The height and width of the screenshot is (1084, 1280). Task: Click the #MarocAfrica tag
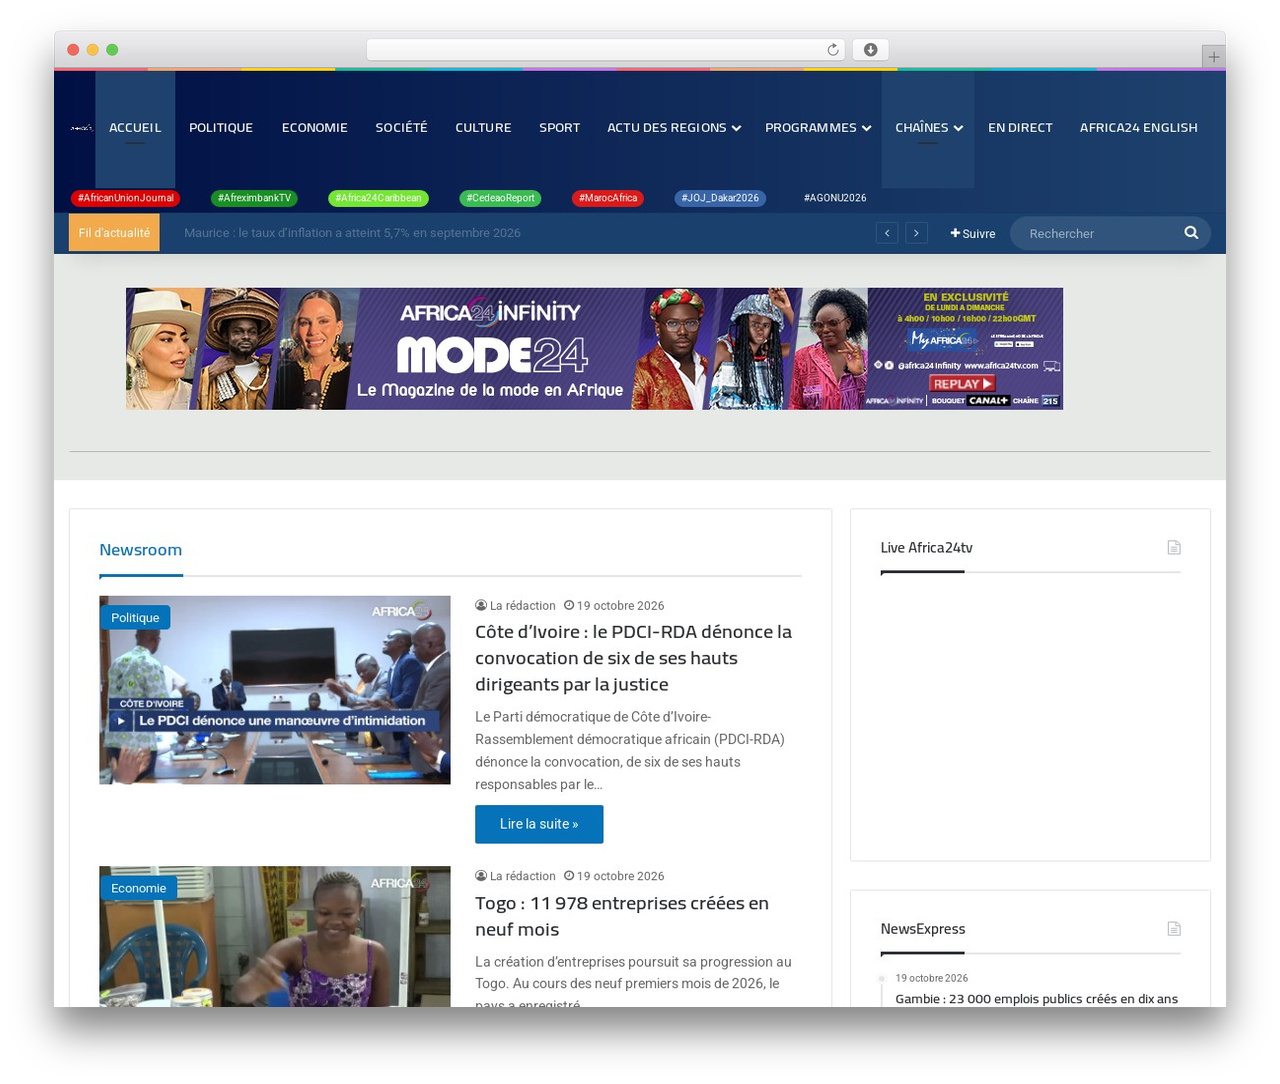coord(608,198)
